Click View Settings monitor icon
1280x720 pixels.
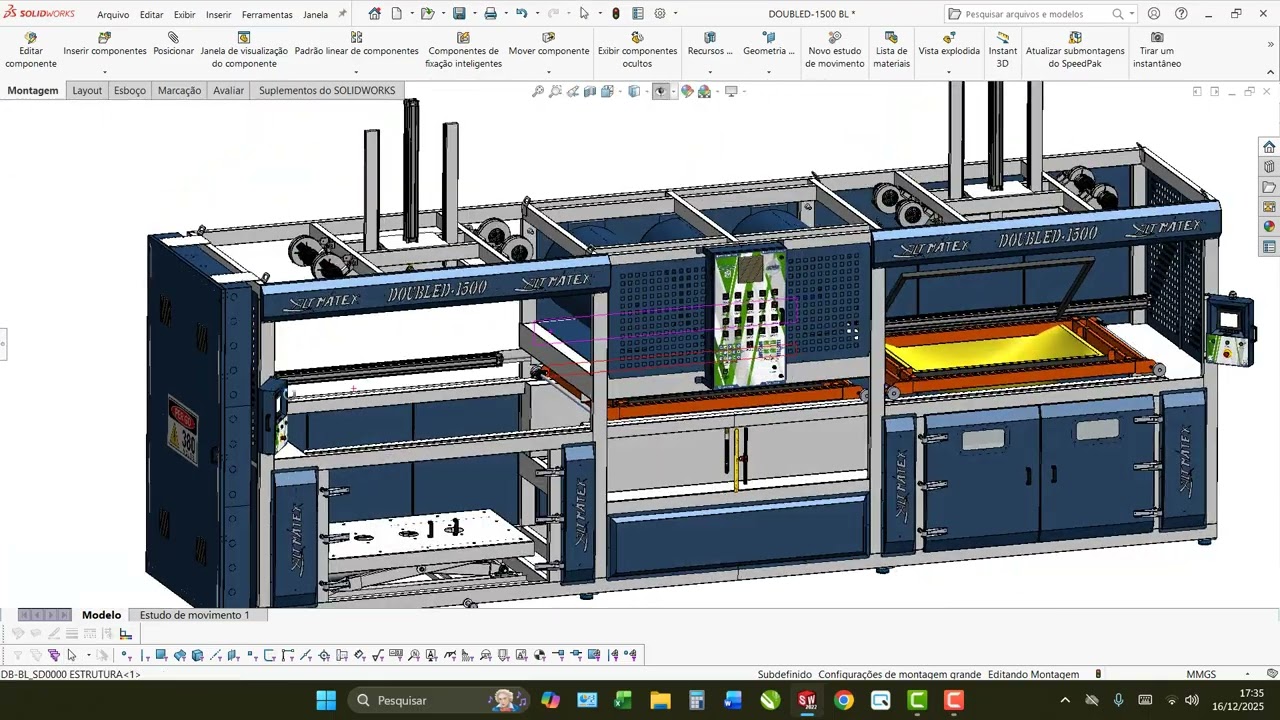pos(731,91)
